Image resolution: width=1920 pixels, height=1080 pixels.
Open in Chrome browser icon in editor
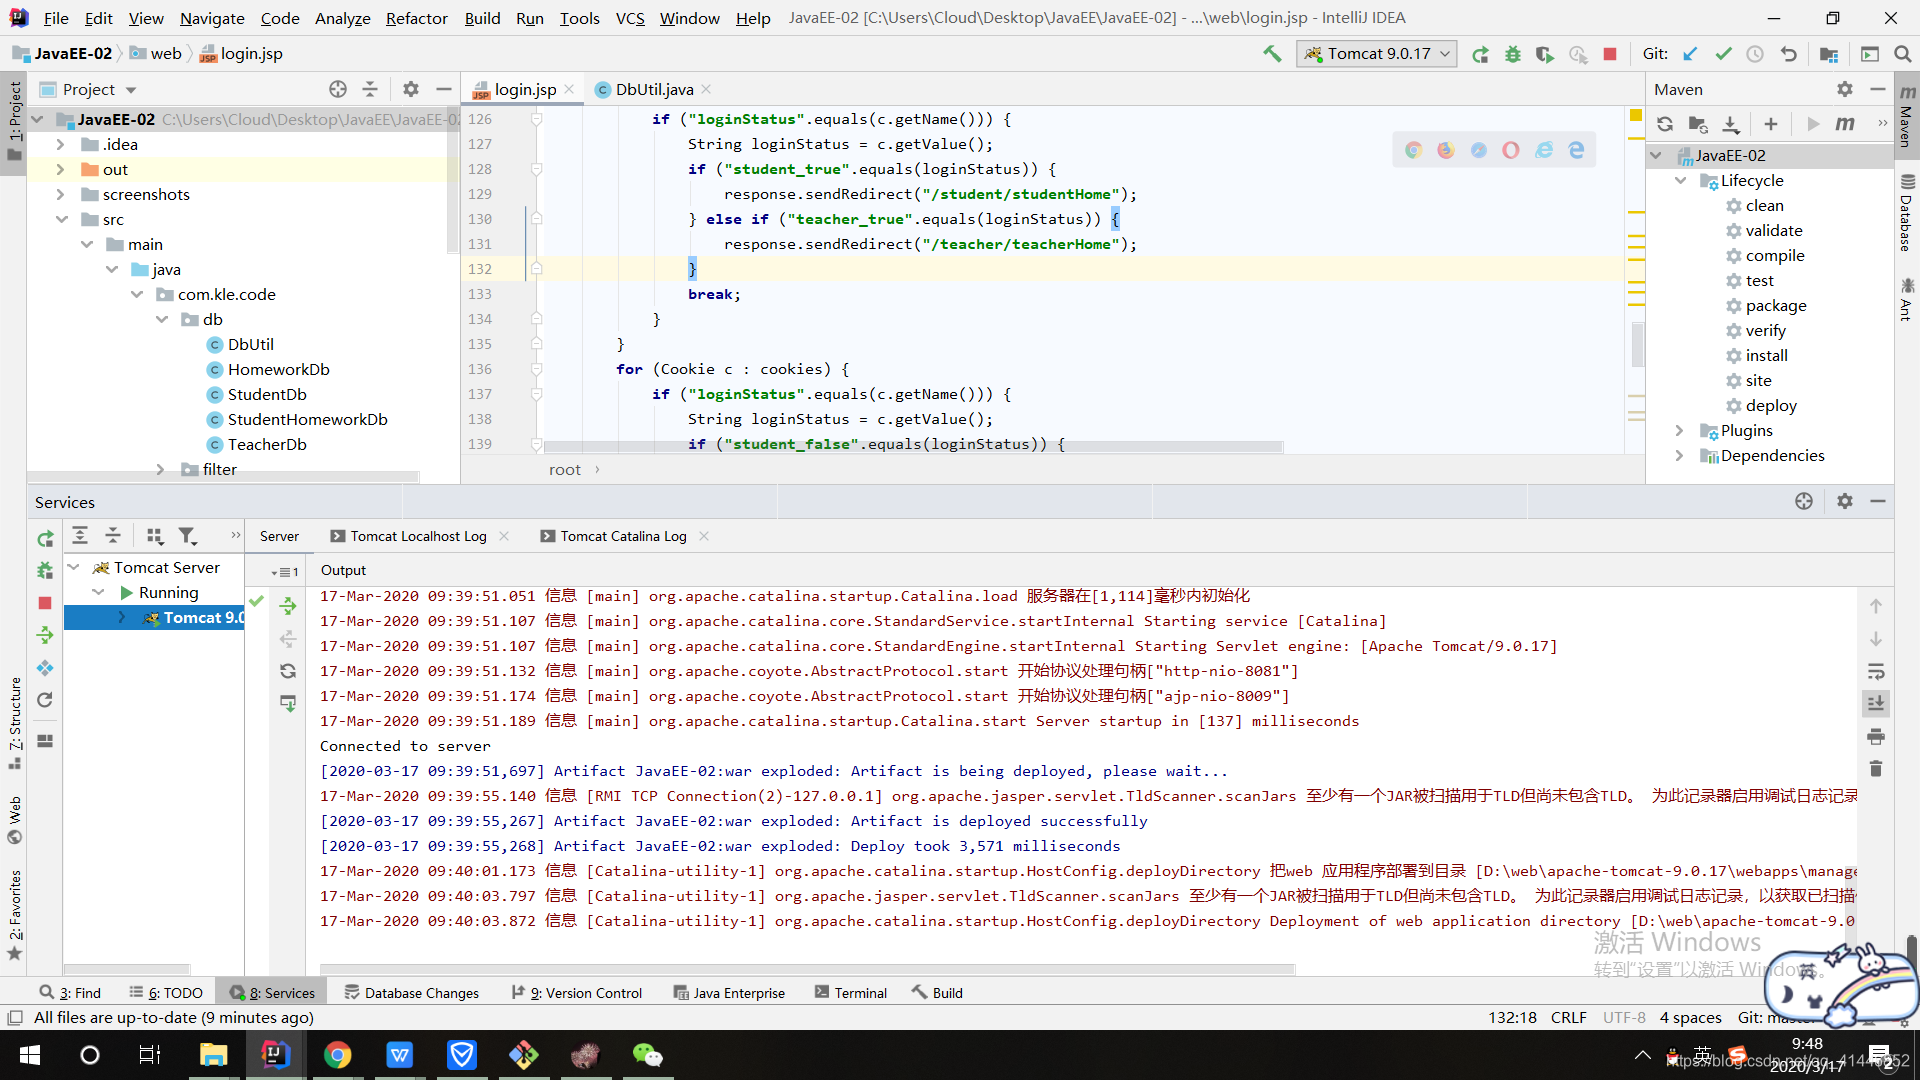click(1413, 150)
